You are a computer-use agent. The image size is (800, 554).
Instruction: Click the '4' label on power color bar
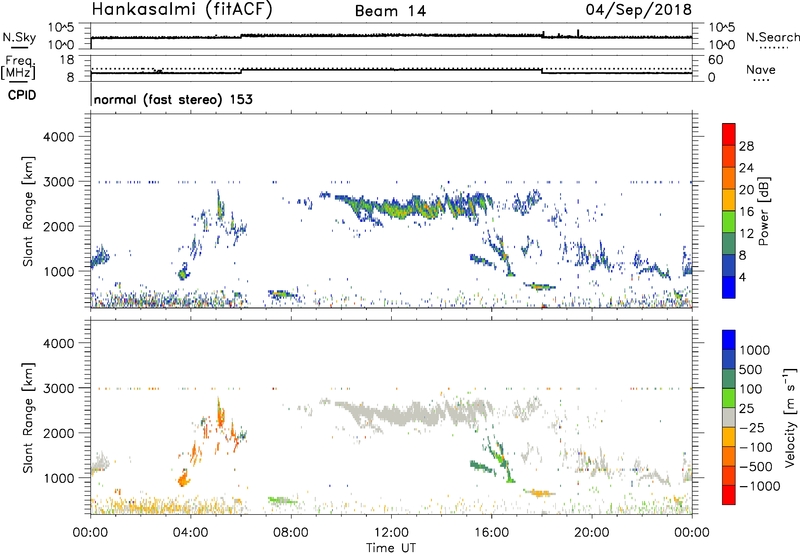[x=742, y=277]
